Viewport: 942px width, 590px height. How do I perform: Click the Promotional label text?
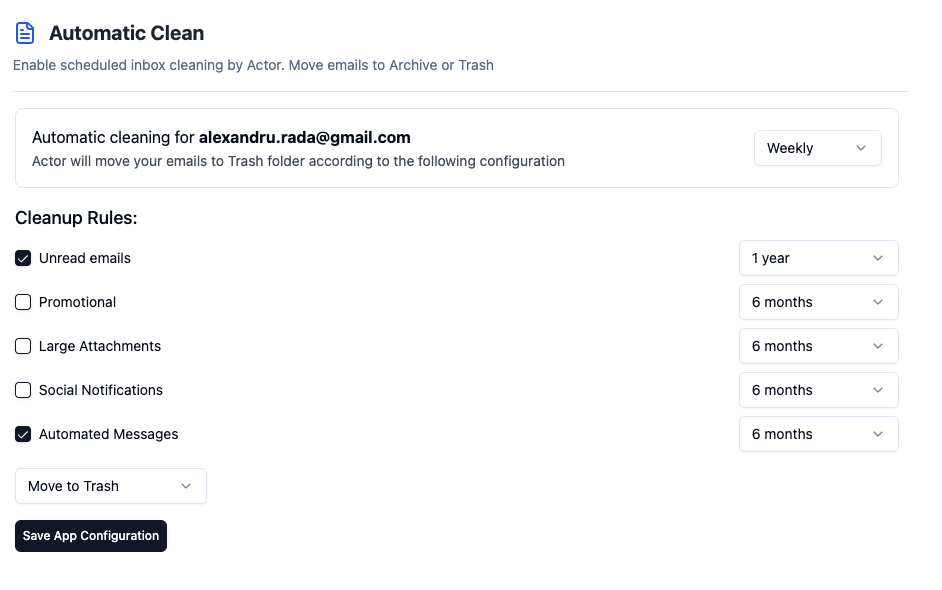(77, 302)
